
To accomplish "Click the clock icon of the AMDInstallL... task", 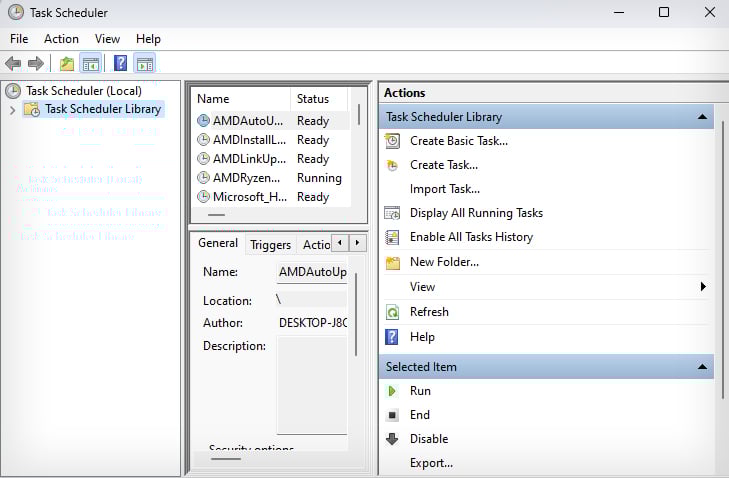I will tap(203, 139).
